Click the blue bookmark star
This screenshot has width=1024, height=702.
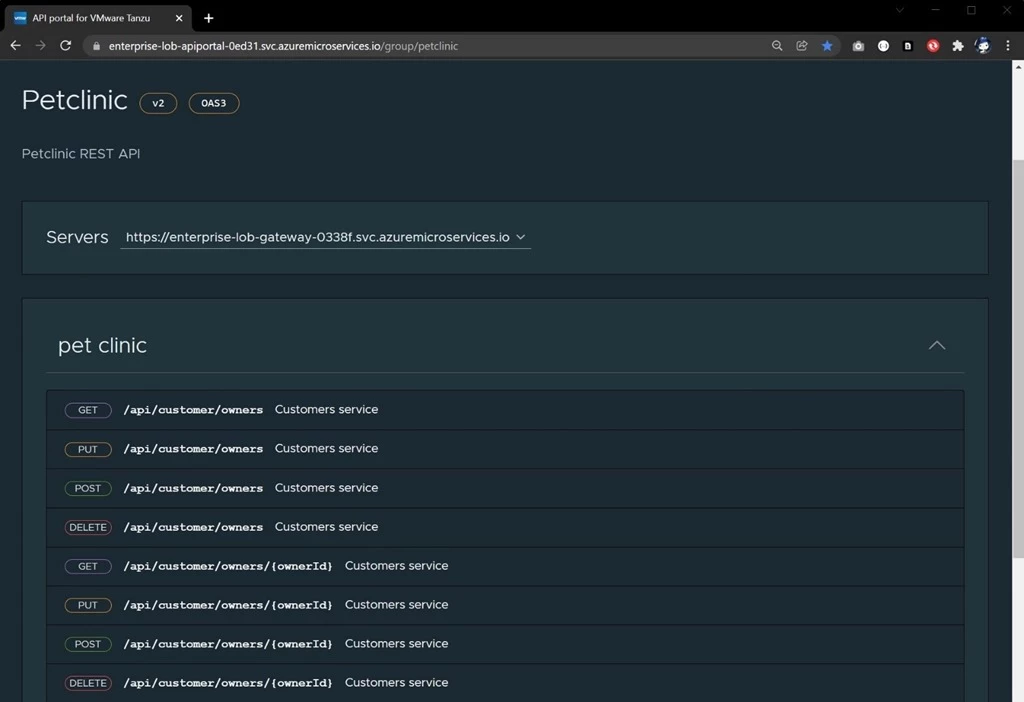pyautogui.click(x=827, y=46)
